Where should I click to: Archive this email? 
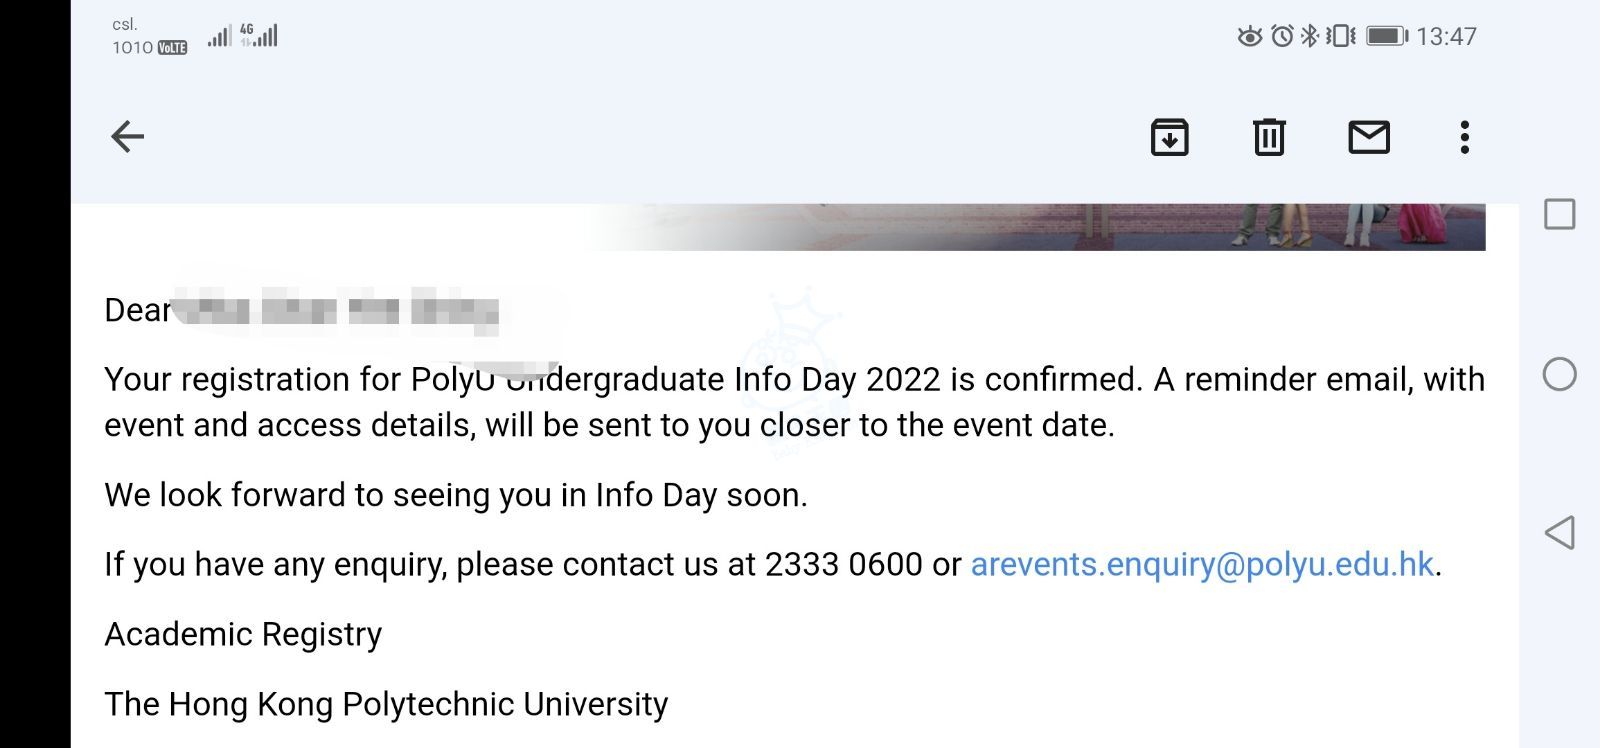[1169, 137]
